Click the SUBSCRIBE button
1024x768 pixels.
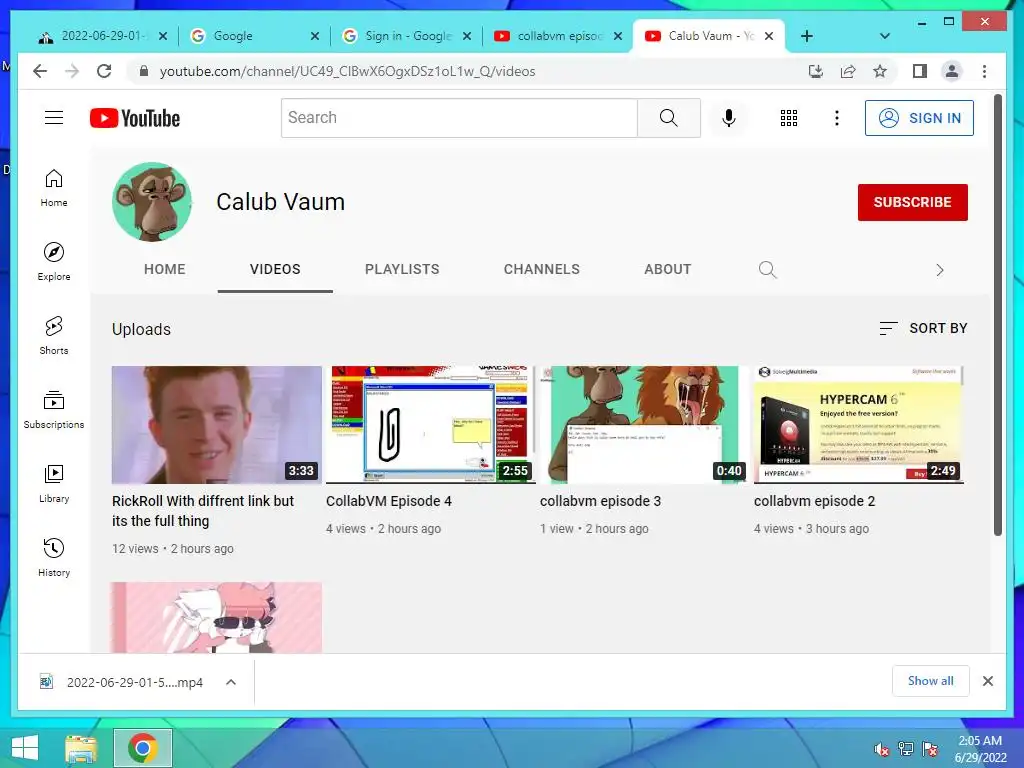pyautogui.click(x=912, y=202)
